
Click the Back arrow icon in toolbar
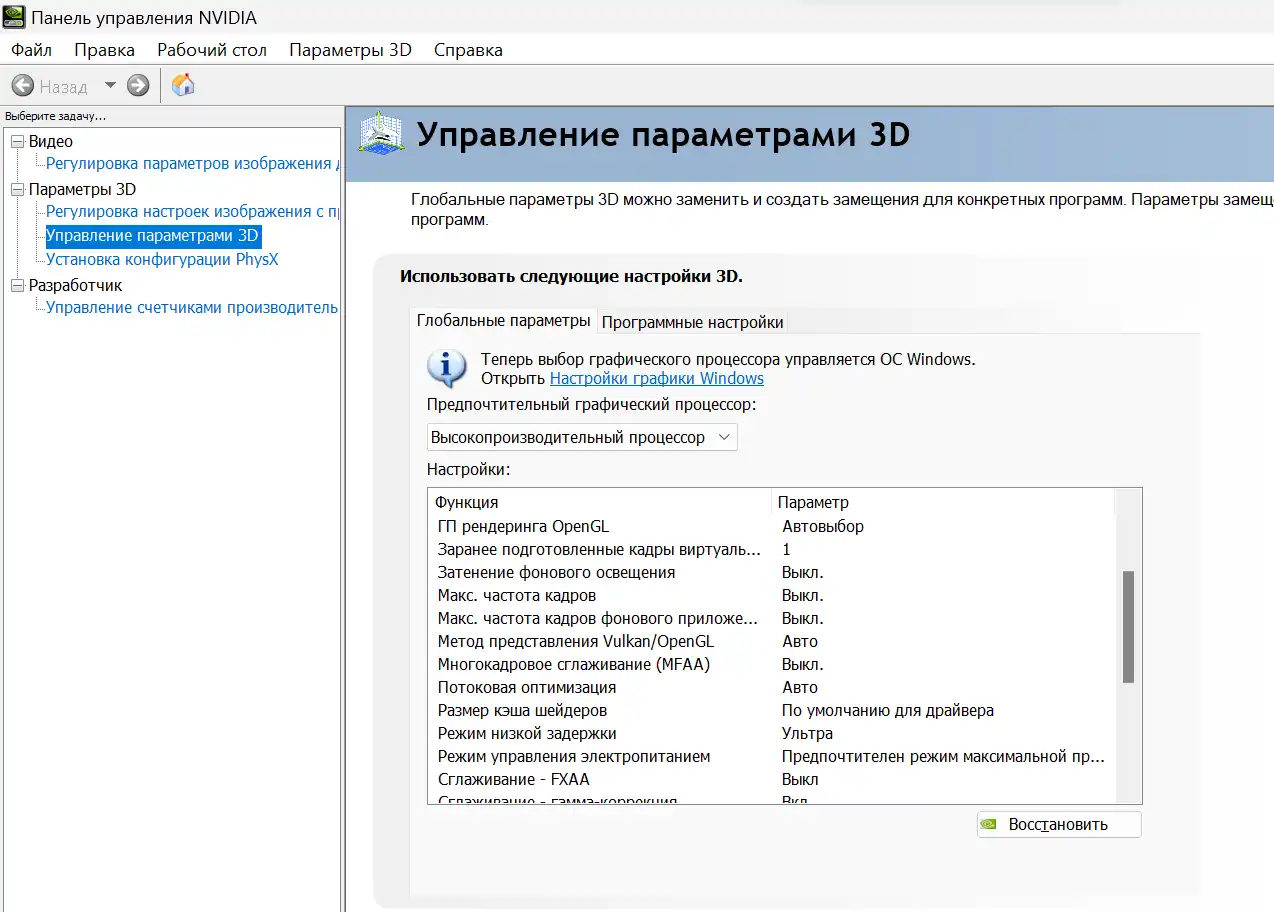click(23, 86)
